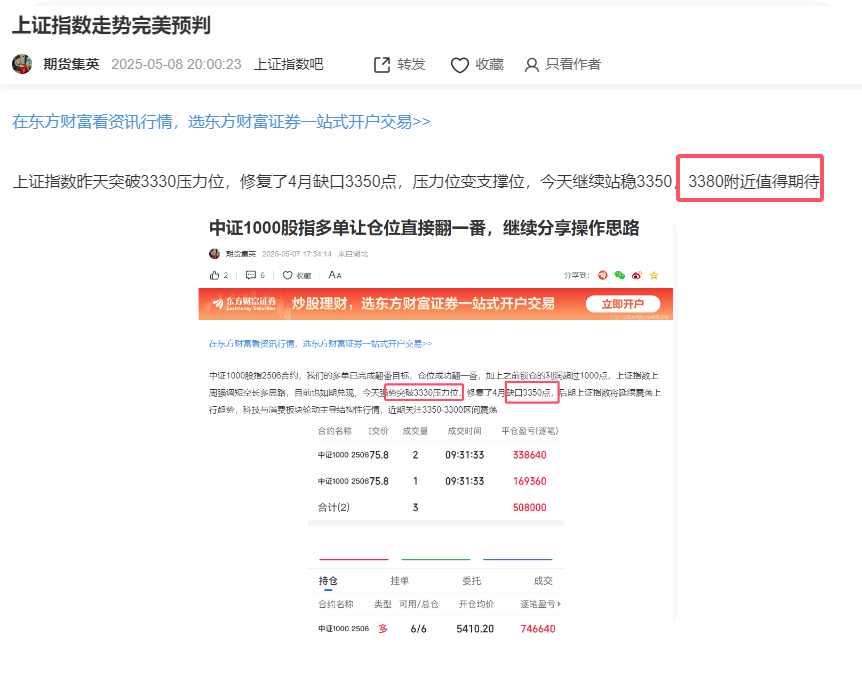This screenshot has width=862, height=687.
Task: Open the 上证指数吧 forum link
Action: click(x=288, y=64)
